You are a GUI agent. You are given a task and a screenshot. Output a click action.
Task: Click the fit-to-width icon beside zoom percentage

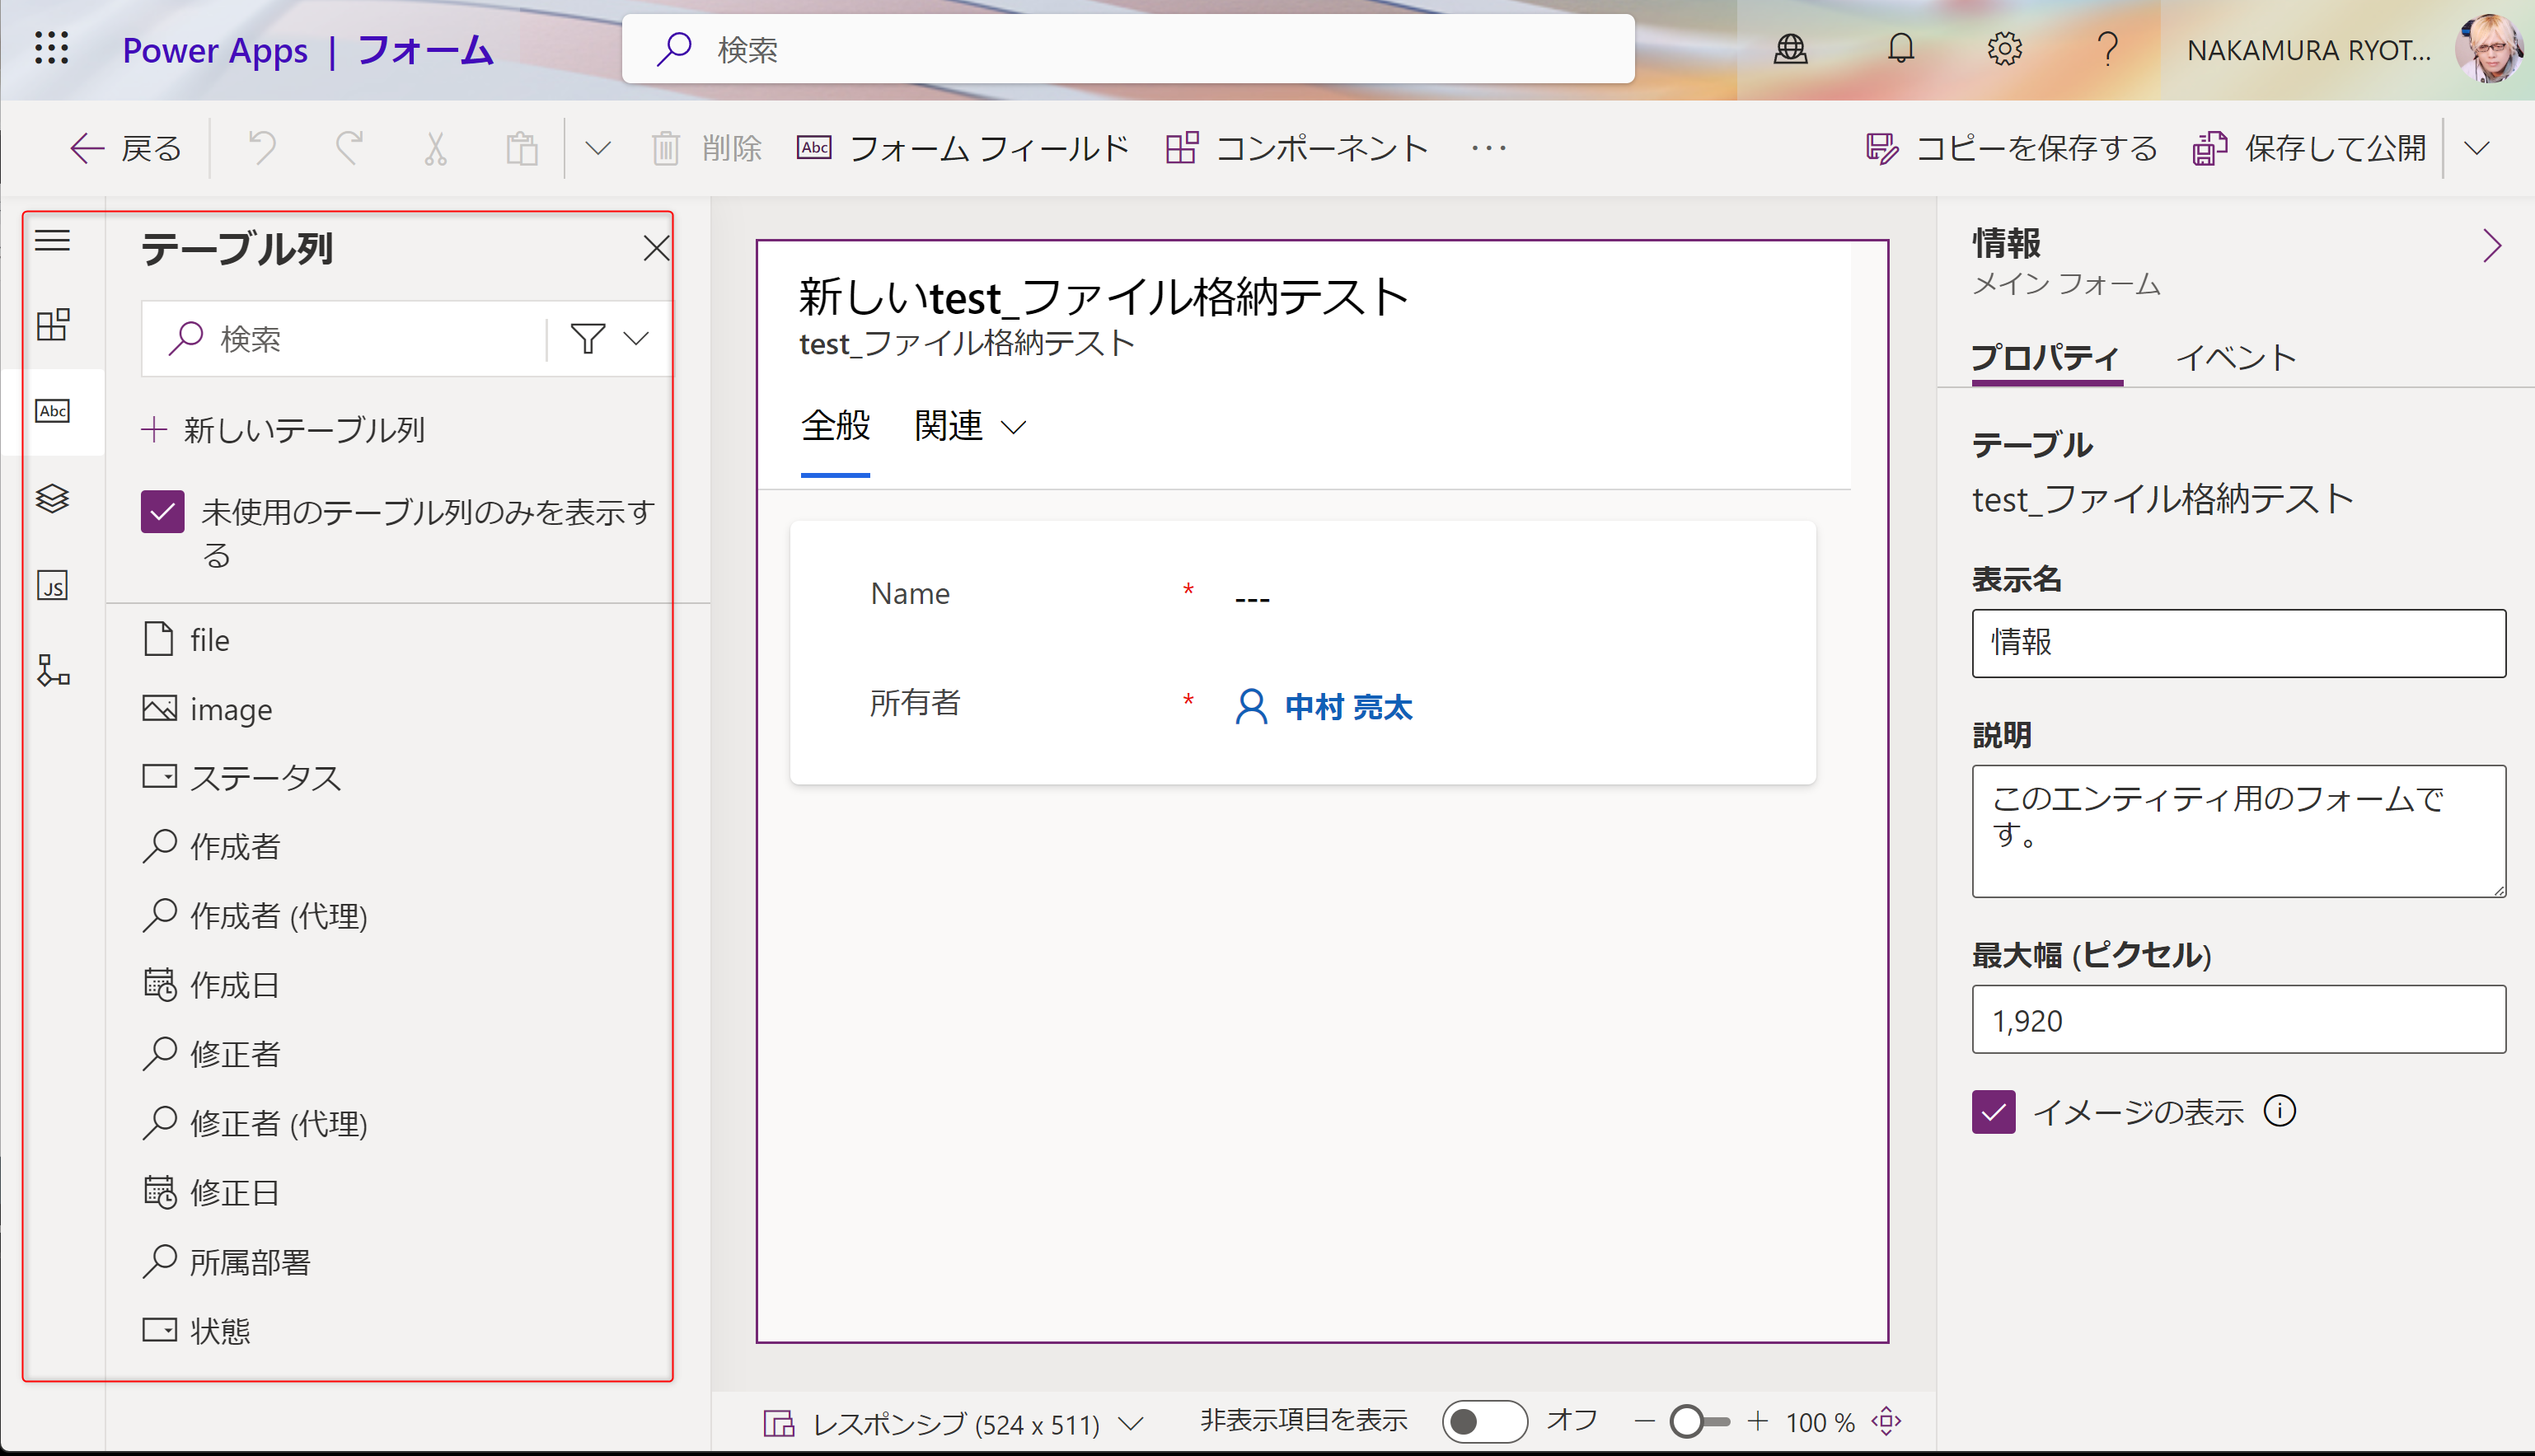tap(1886, 1421)
